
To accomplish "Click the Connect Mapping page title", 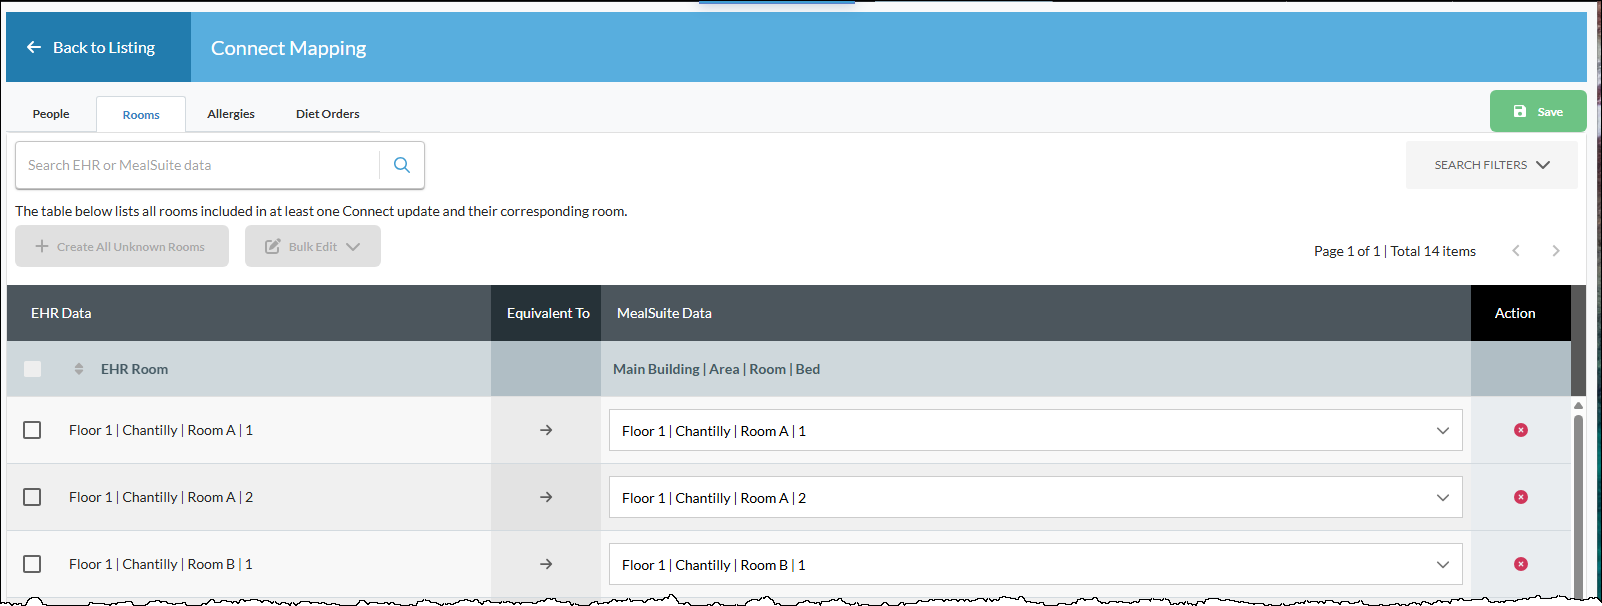I will click(x=288, y=48).
